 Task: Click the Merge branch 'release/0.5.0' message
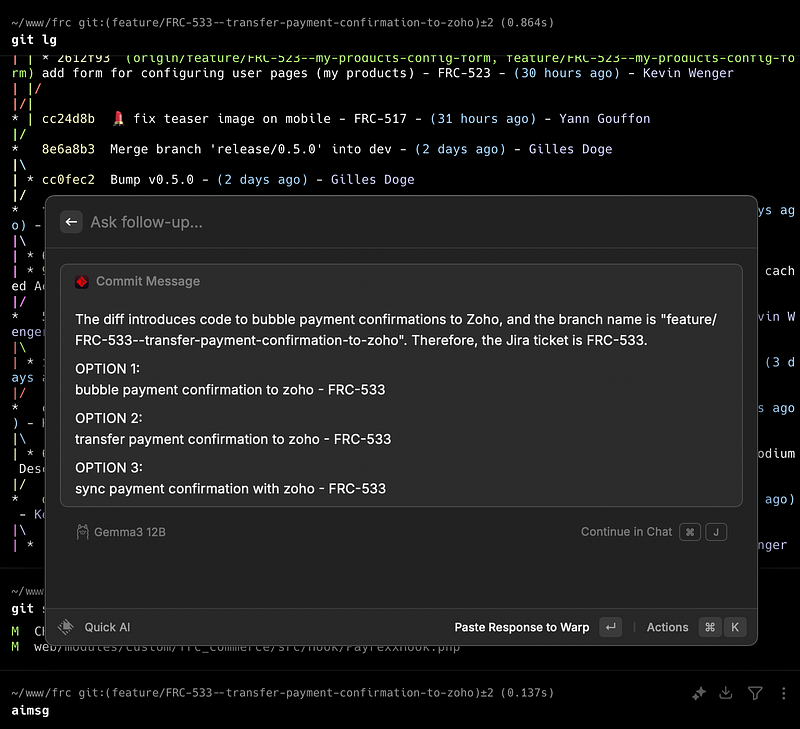point(251,149)
